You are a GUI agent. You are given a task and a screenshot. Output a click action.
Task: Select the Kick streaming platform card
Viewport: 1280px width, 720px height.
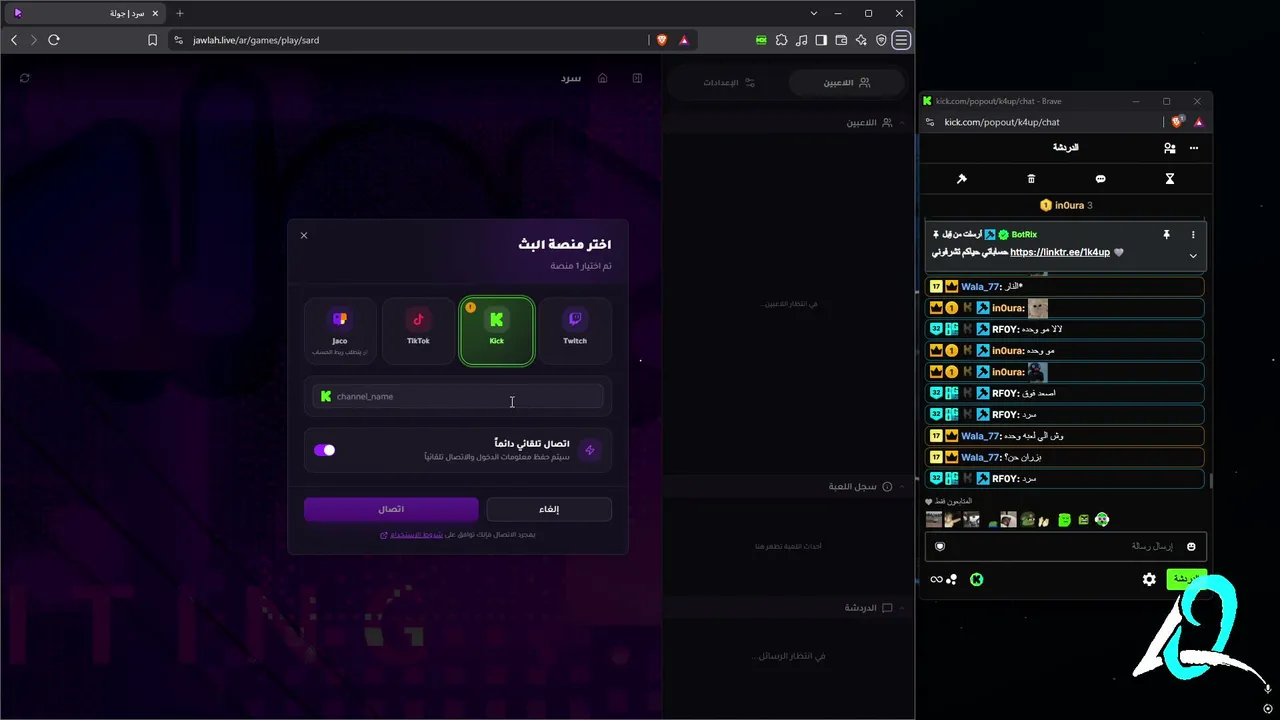(x=497, y=331)
